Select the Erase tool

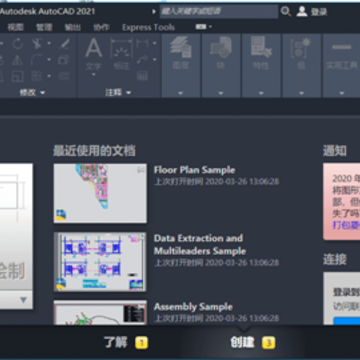click(x=64, y=44)
